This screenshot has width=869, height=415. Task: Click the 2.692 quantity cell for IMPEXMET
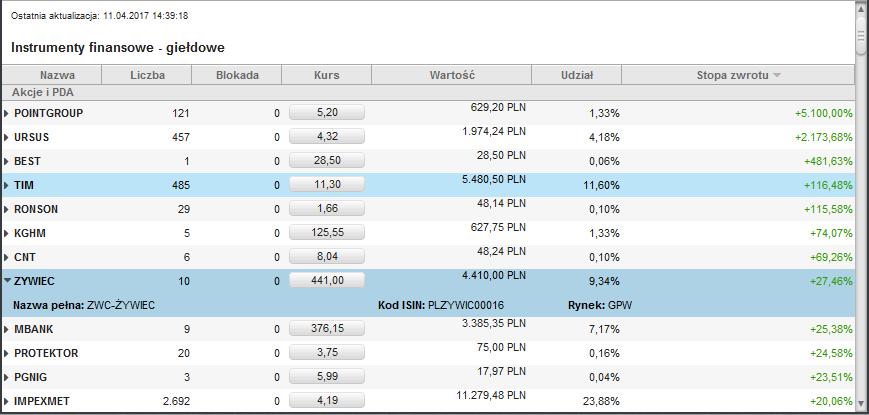click(177, 401)
